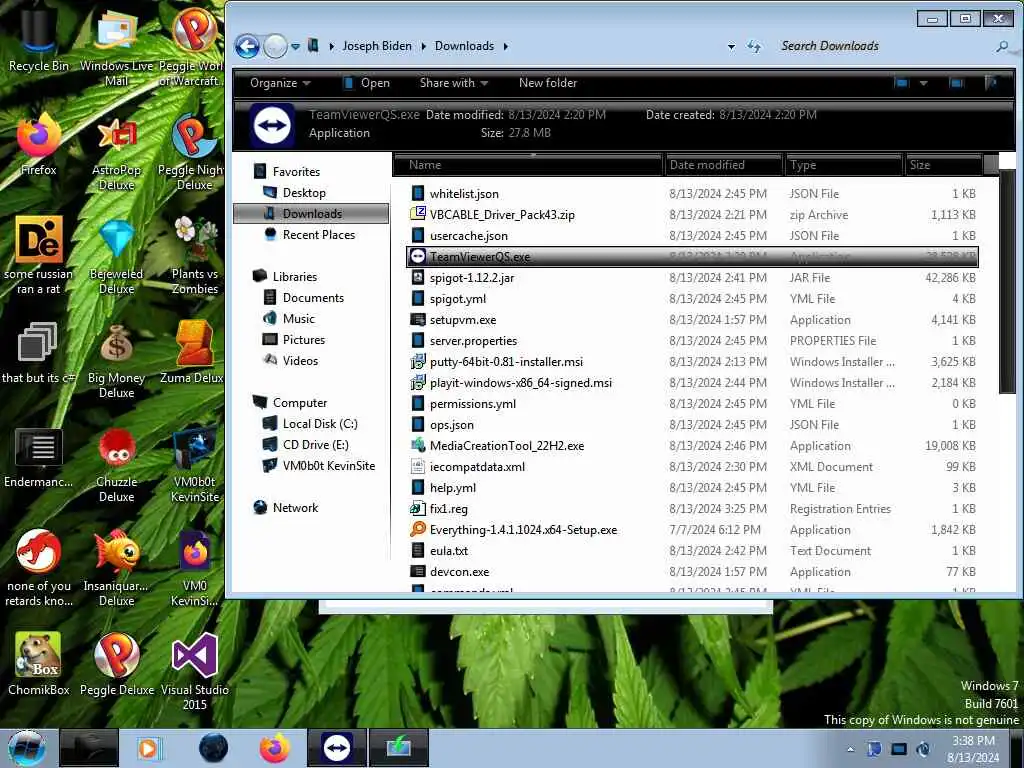Image resolution: width=1024 pixels, height=768 pixels.
Task: Click the Open toolbar button
Action: (366, 83)
